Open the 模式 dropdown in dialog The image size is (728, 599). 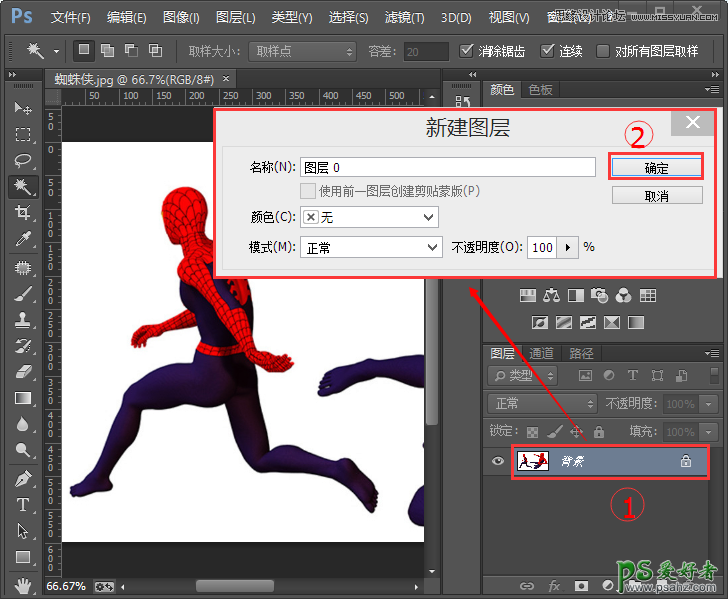coord(371,247)
